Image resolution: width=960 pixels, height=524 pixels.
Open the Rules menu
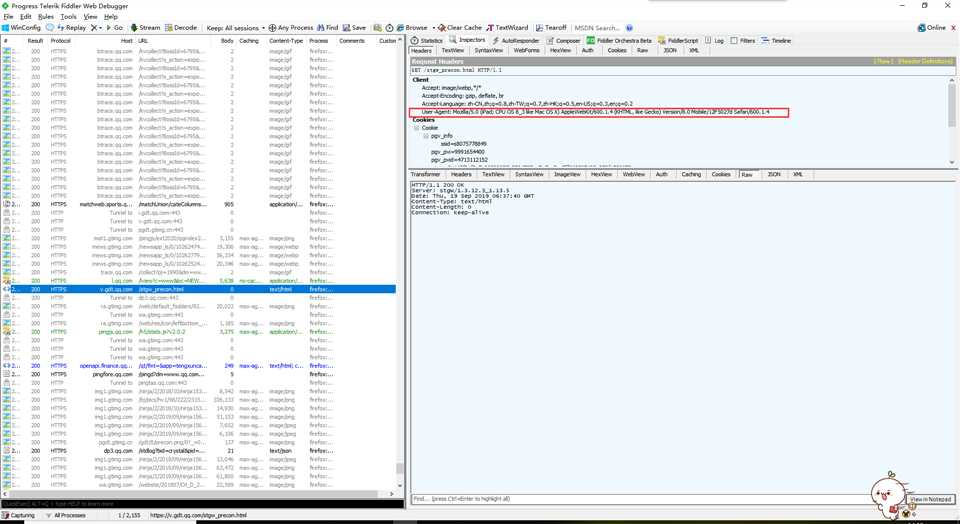click(x=46, y=17)
